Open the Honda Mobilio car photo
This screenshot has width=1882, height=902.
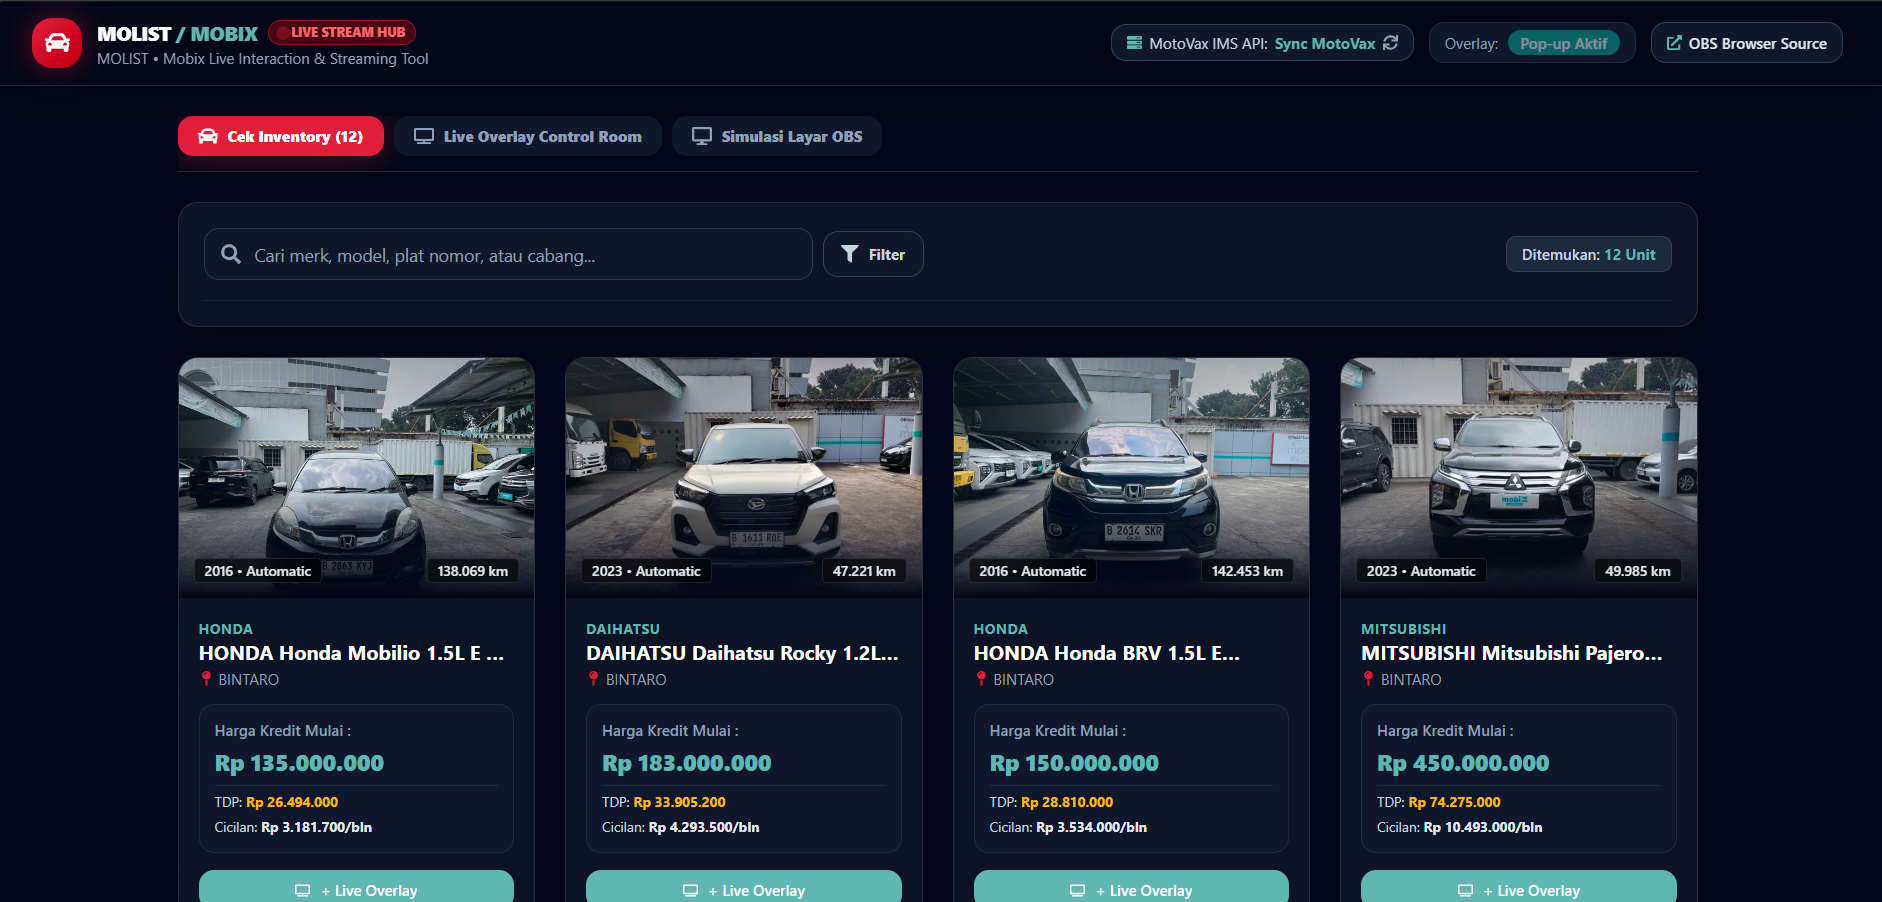[356, 477]
